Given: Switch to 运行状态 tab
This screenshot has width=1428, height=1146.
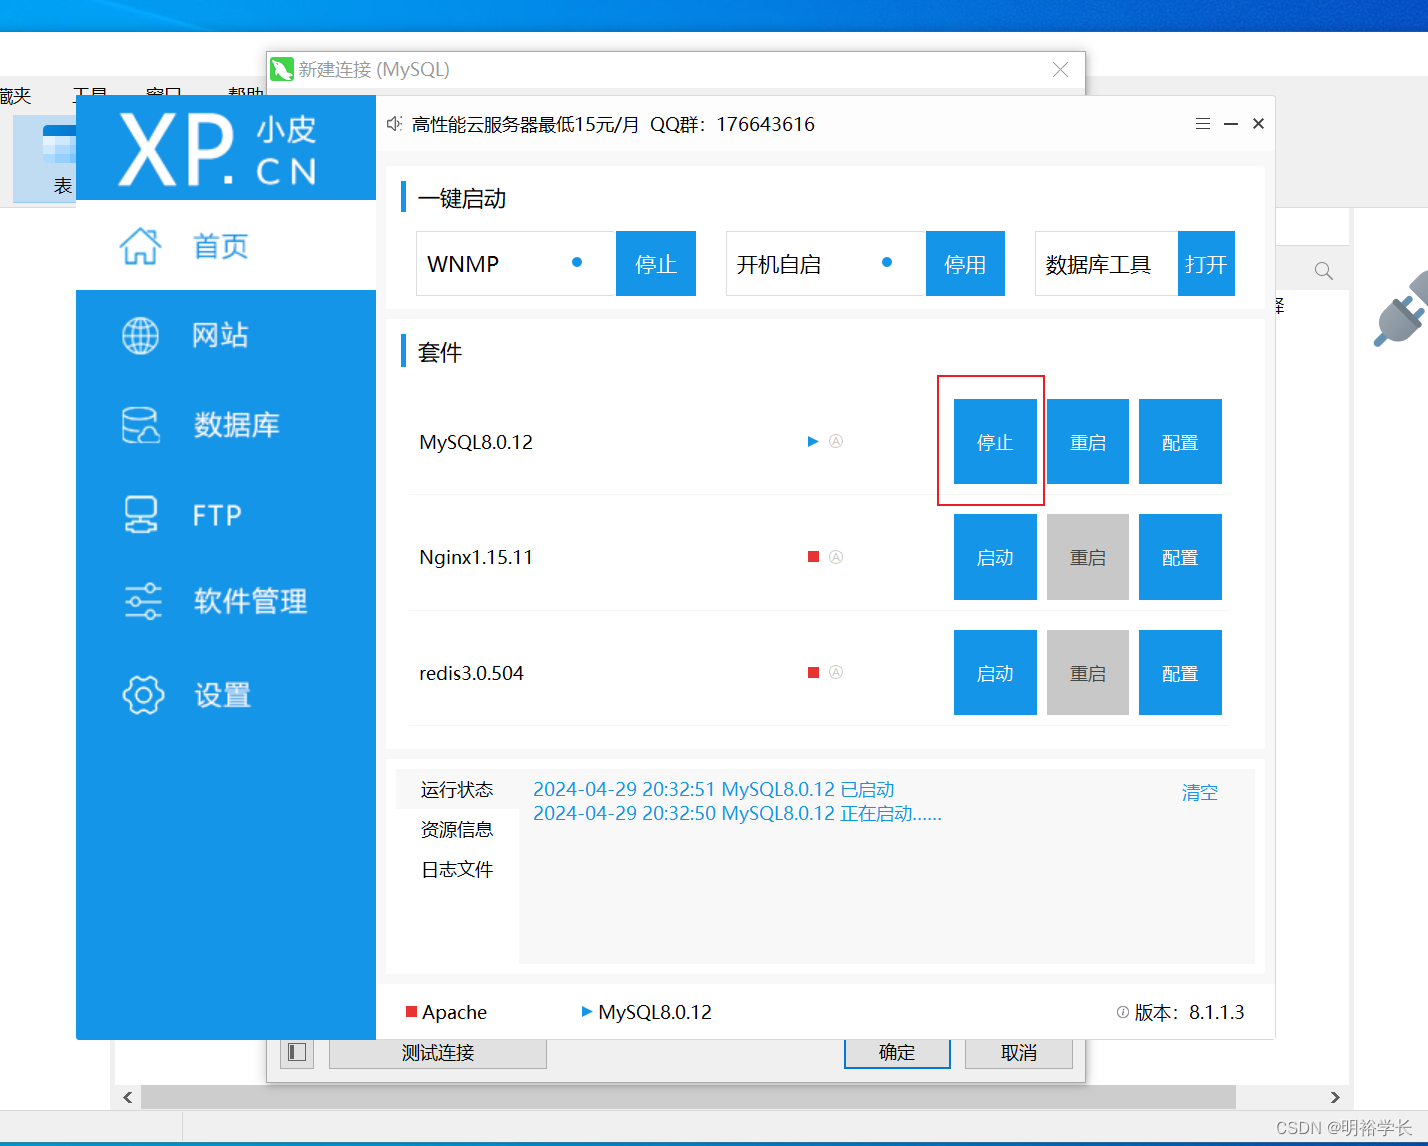Looking at the screenshot, I should (457, 789).
